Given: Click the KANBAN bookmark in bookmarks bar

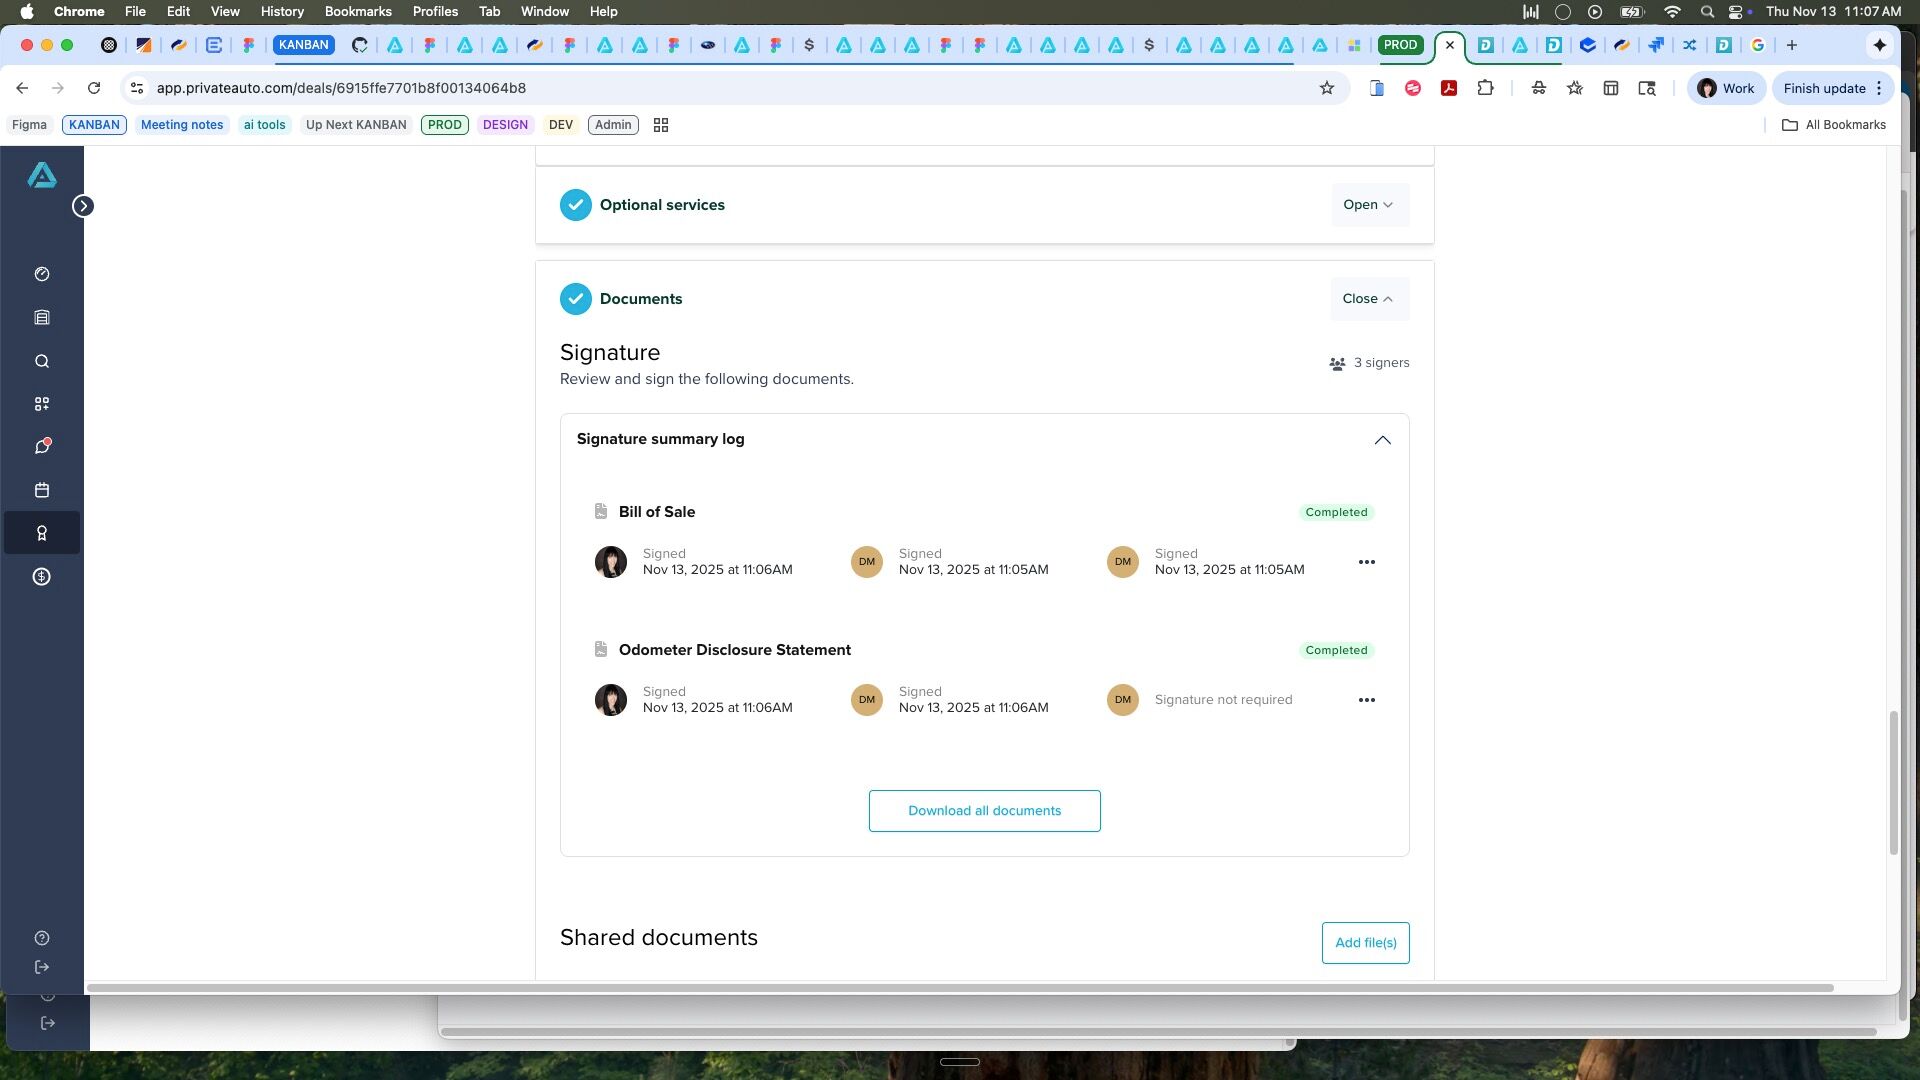Looking at the screenshot, I should 94,125.
